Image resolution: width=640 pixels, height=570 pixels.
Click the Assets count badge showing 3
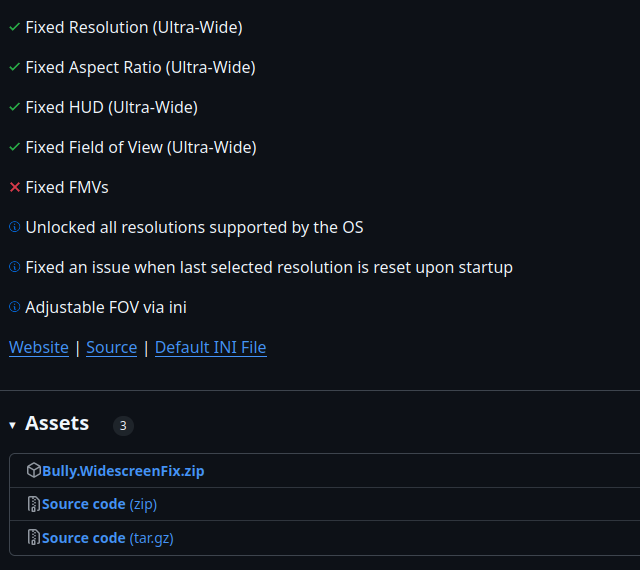pyautogui.click(x=123, y=426)
